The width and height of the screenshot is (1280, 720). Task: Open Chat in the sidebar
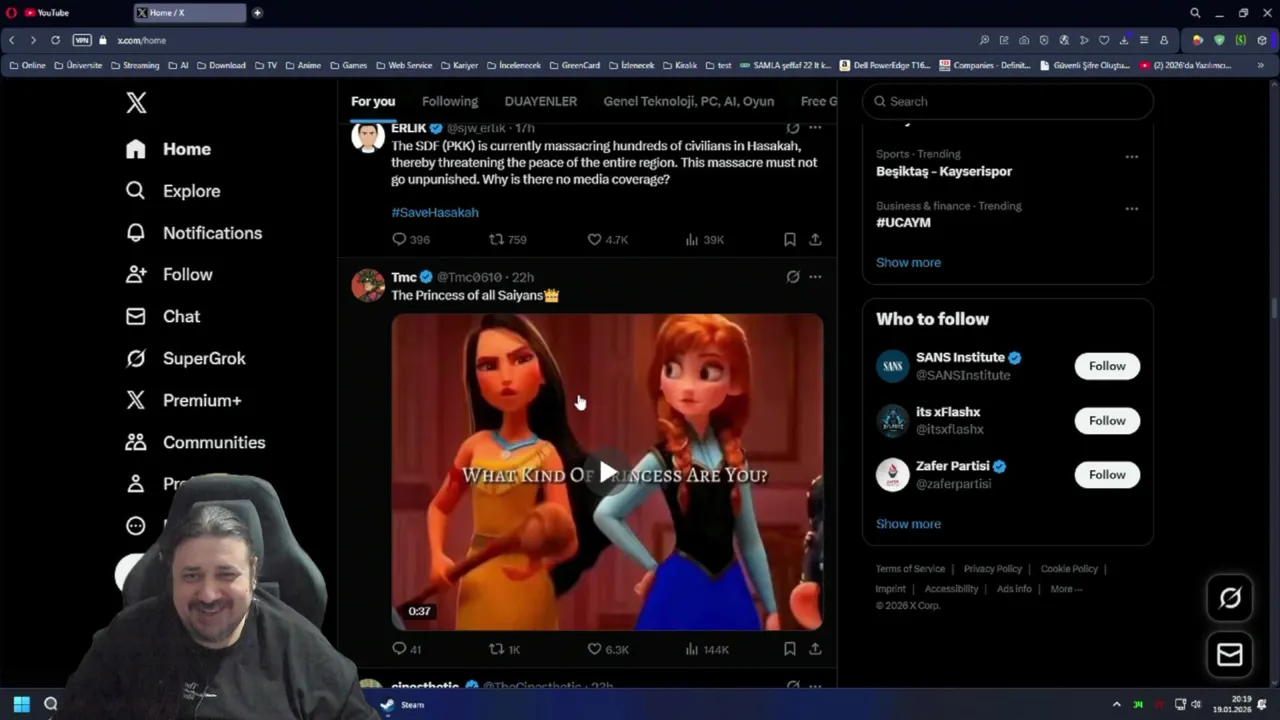coord(163,316)
